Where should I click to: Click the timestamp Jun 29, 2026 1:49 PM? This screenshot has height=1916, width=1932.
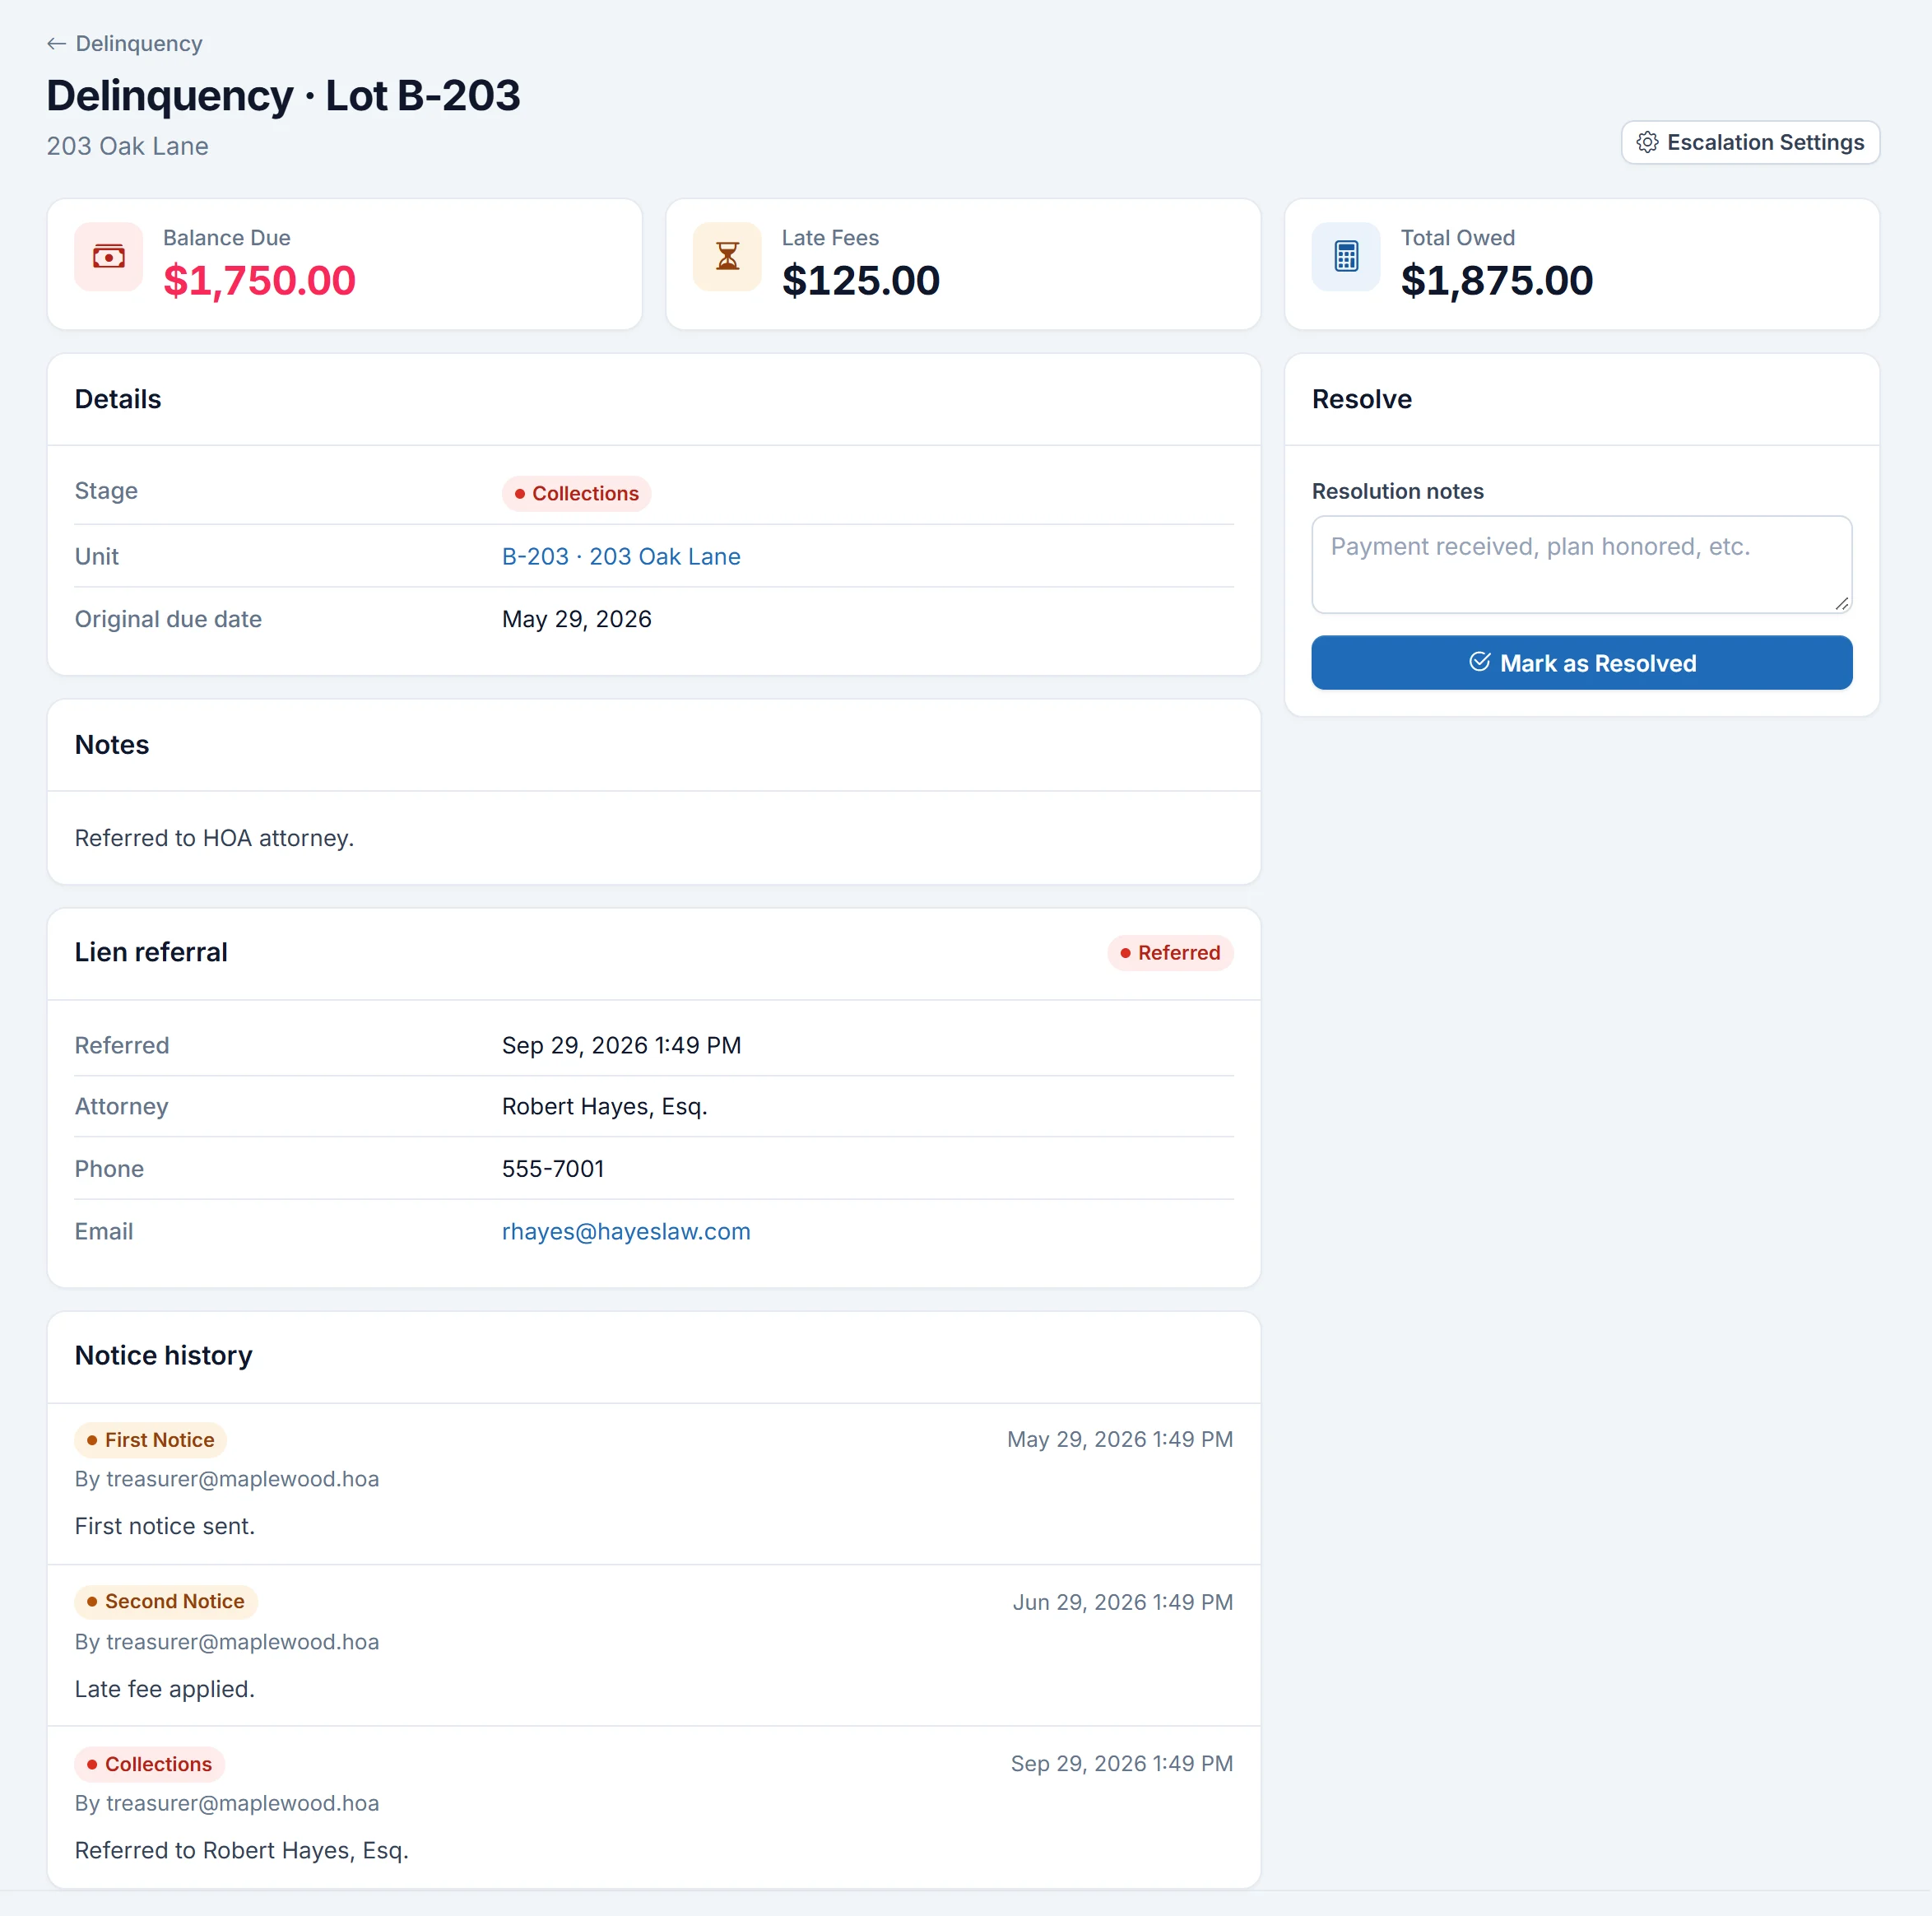click(x=1122, y=1602)
